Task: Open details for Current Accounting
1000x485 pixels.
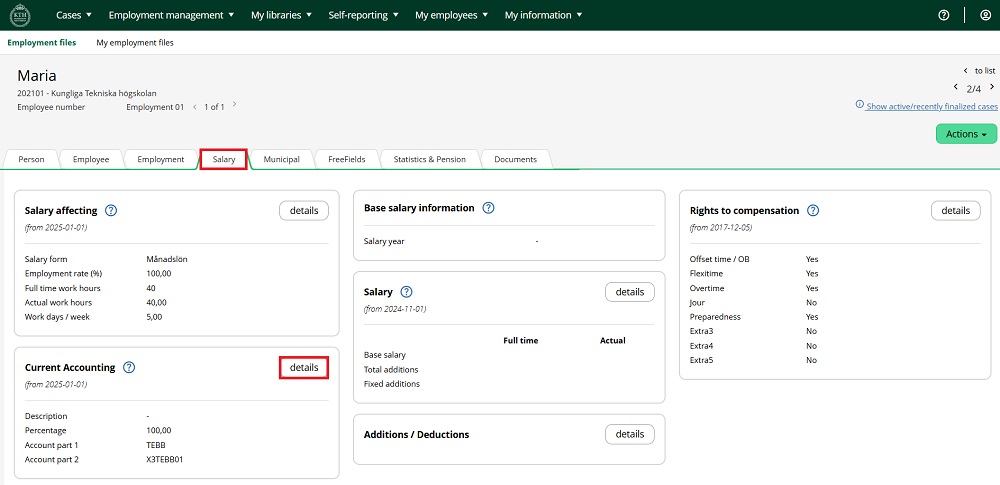Action: click(304, 367)
